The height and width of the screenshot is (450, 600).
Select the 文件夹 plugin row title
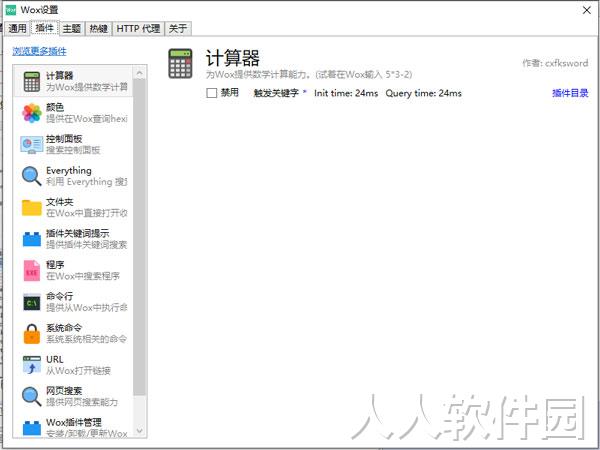(x=60, y=202)
